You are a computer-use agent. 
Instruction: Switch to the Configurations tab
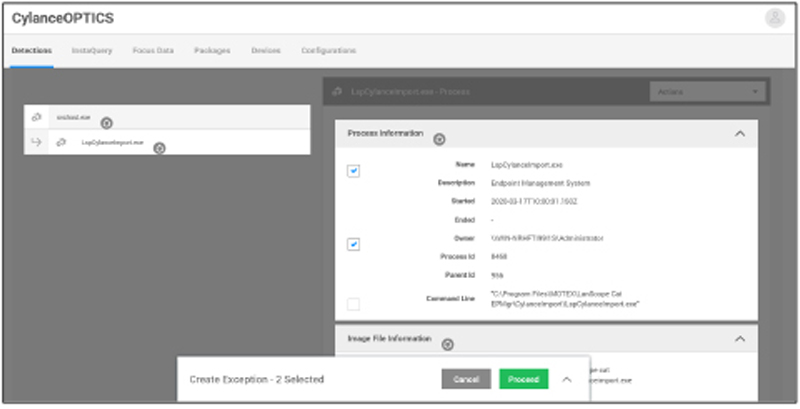329,50
